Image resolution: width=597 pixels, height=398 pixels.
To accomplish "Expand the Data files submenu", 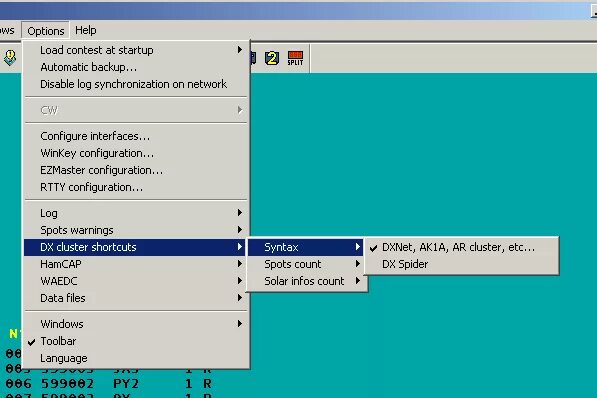I will click(x=136, y=298).
